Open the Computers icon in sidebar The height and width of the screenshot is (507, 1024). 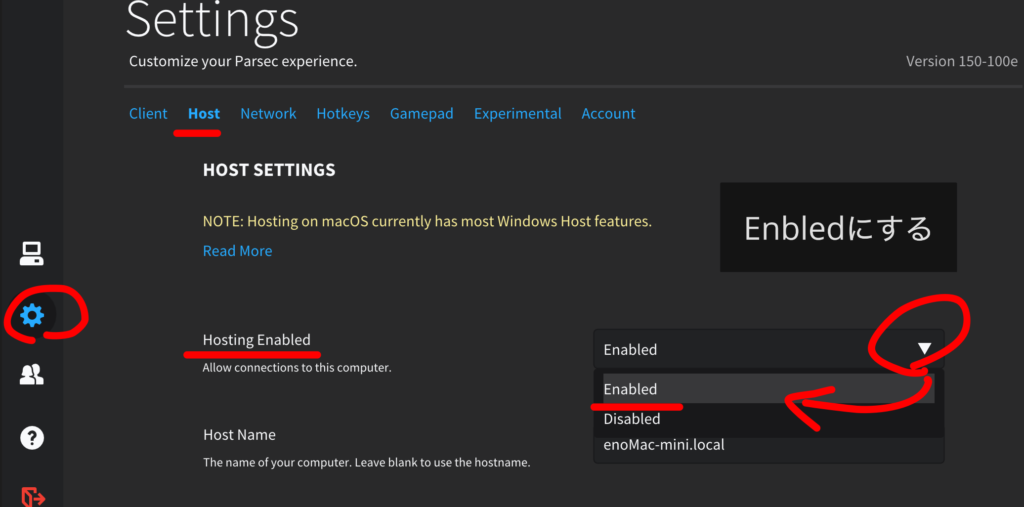[x=32, y=254]
